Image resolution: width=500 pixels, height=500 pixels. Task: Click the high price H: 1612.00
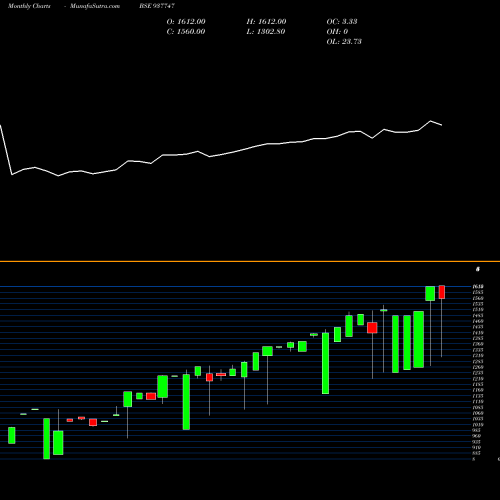pyautogui.click(x=266, y=22)
